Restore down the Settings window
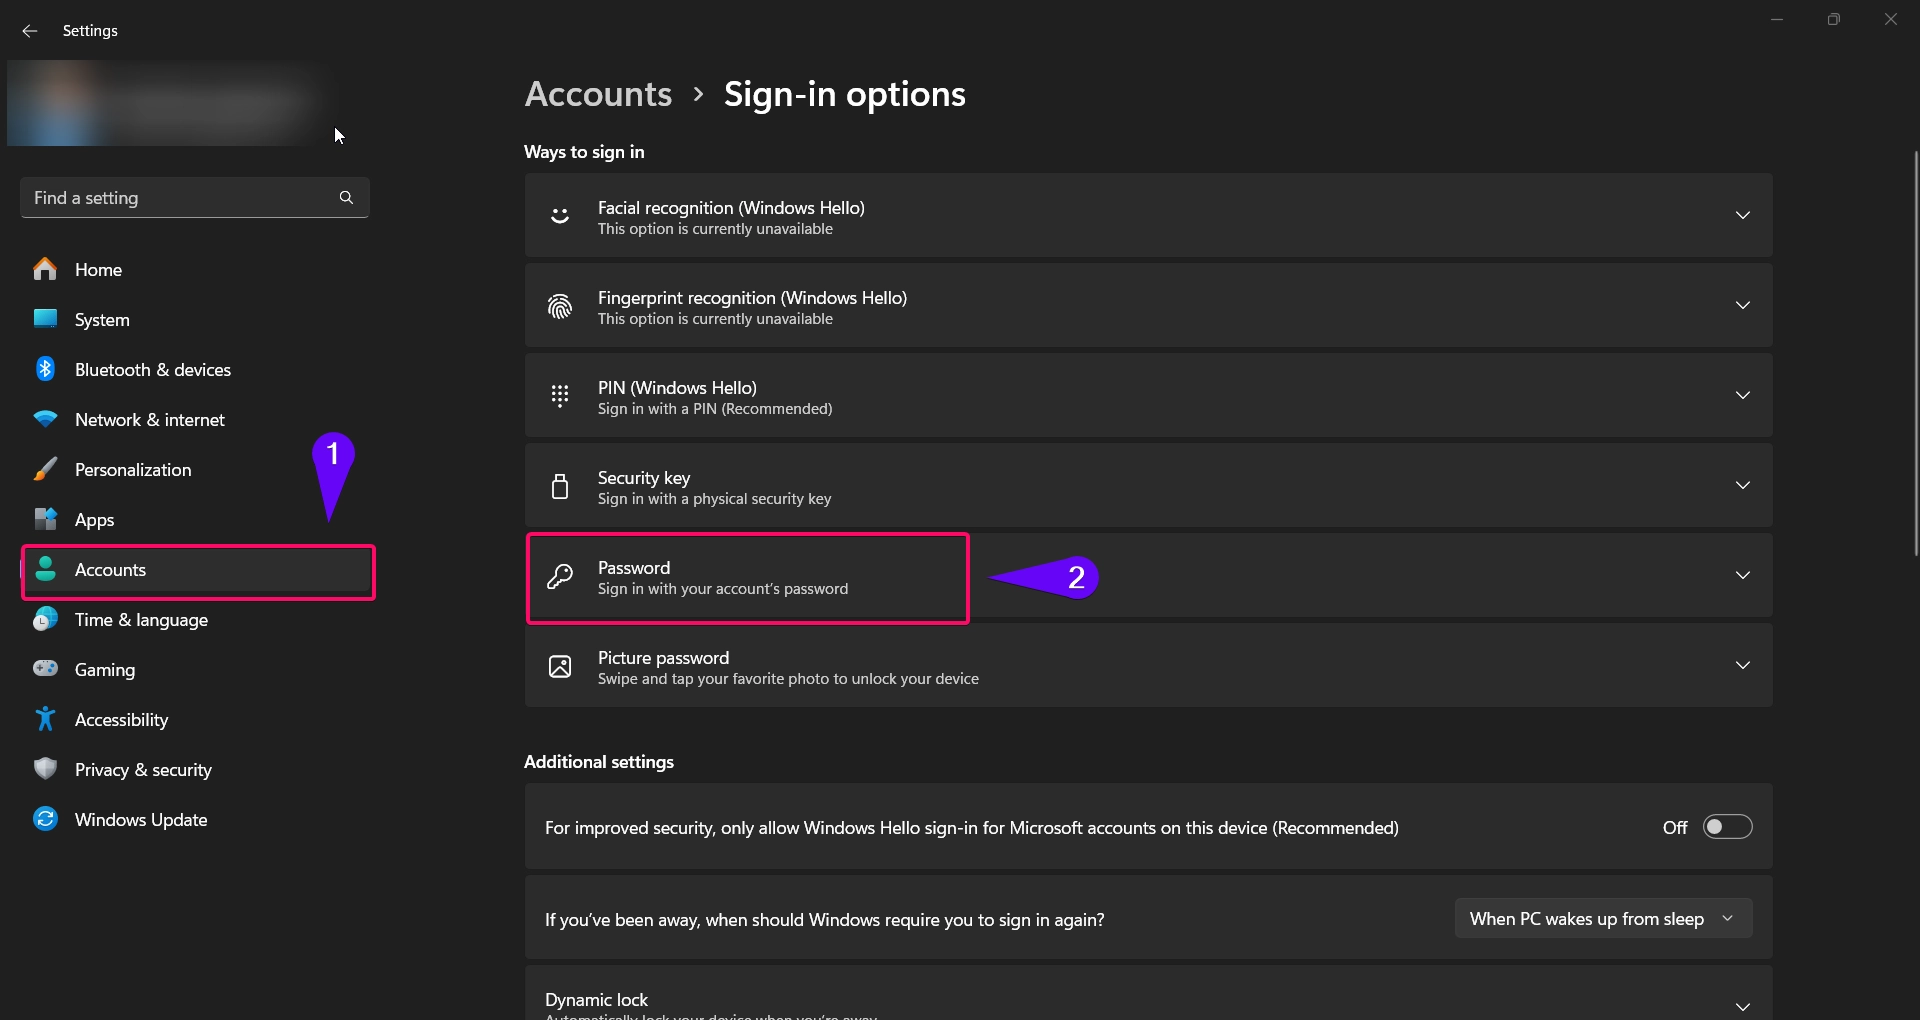Image resolution: width=1920 pixels, height=1020 pixels. (x=1833, y=19)
